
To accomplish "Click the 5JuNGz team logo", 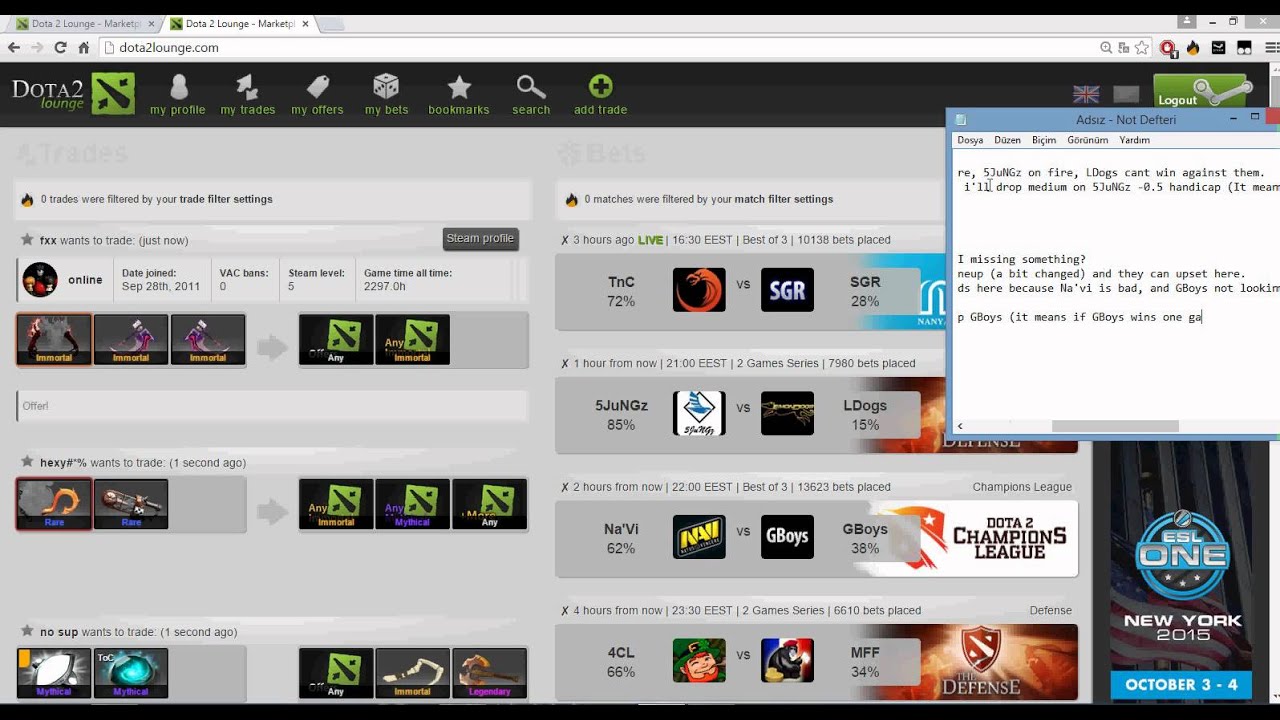I will click(699, 413).
